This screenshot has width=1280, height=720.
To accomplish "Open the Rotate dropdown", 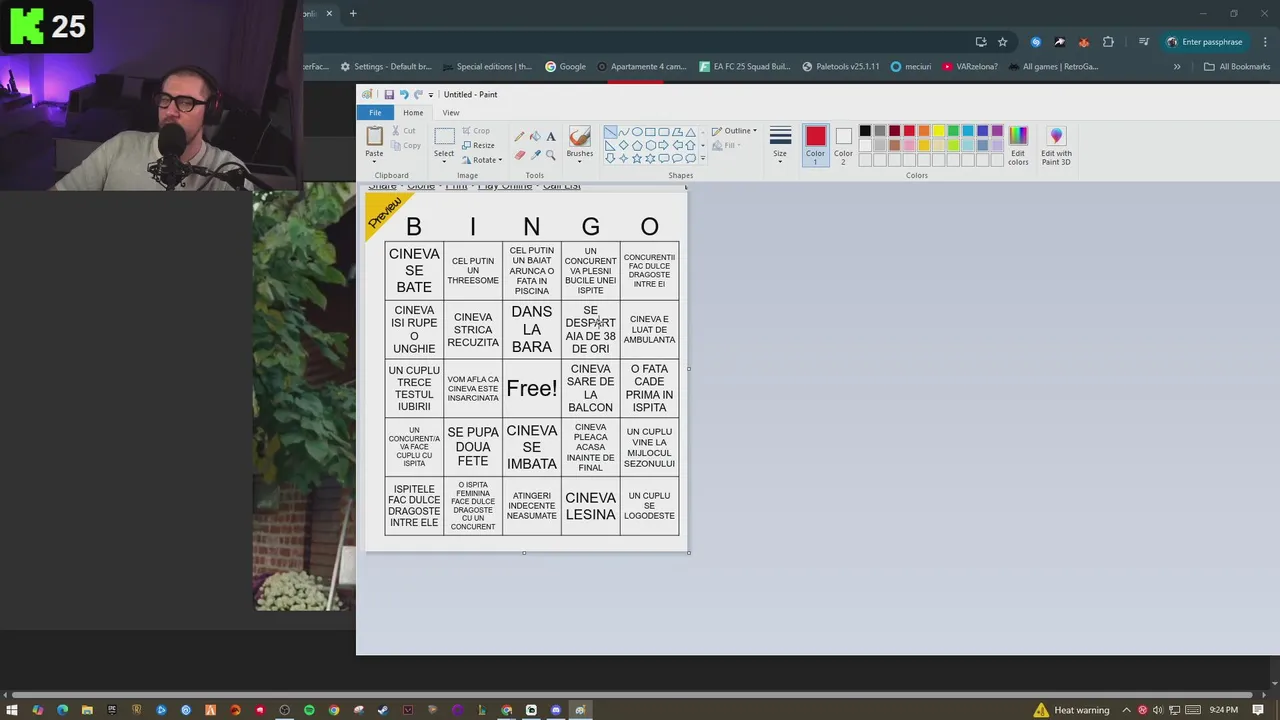I will point(482,160).
